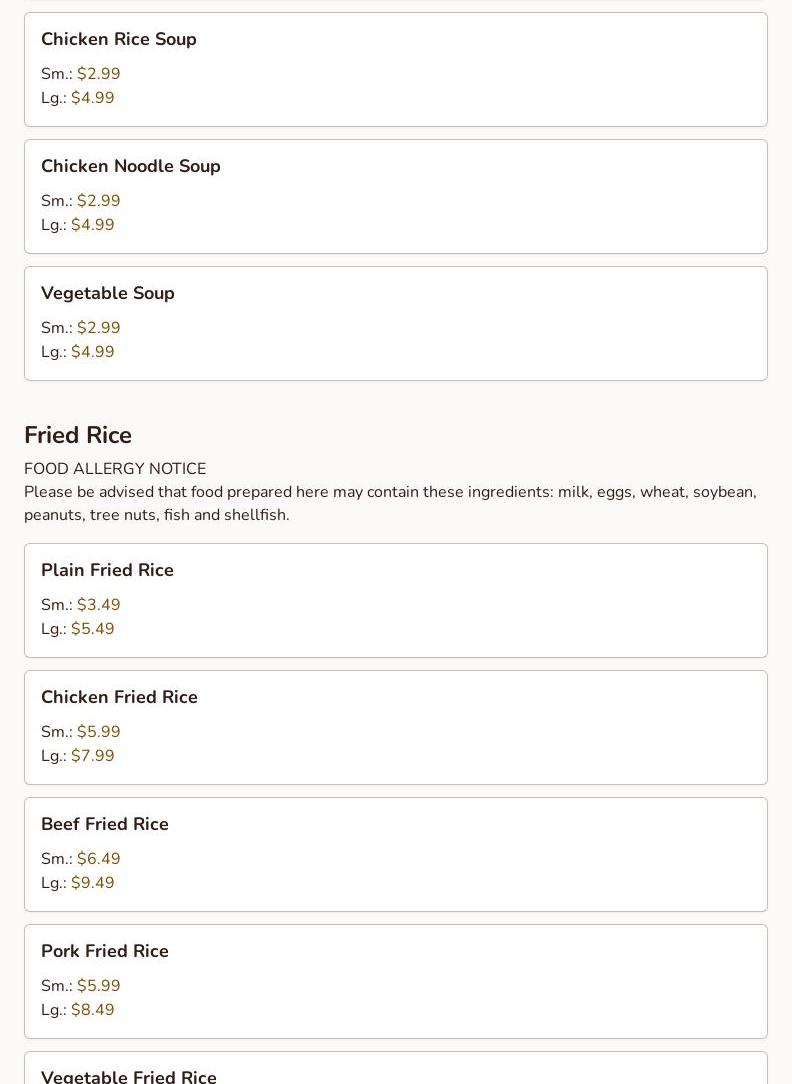792x1084 pixels.
Task: Select large Vegetable Soup at $4.99
Action: click(92, 352)
